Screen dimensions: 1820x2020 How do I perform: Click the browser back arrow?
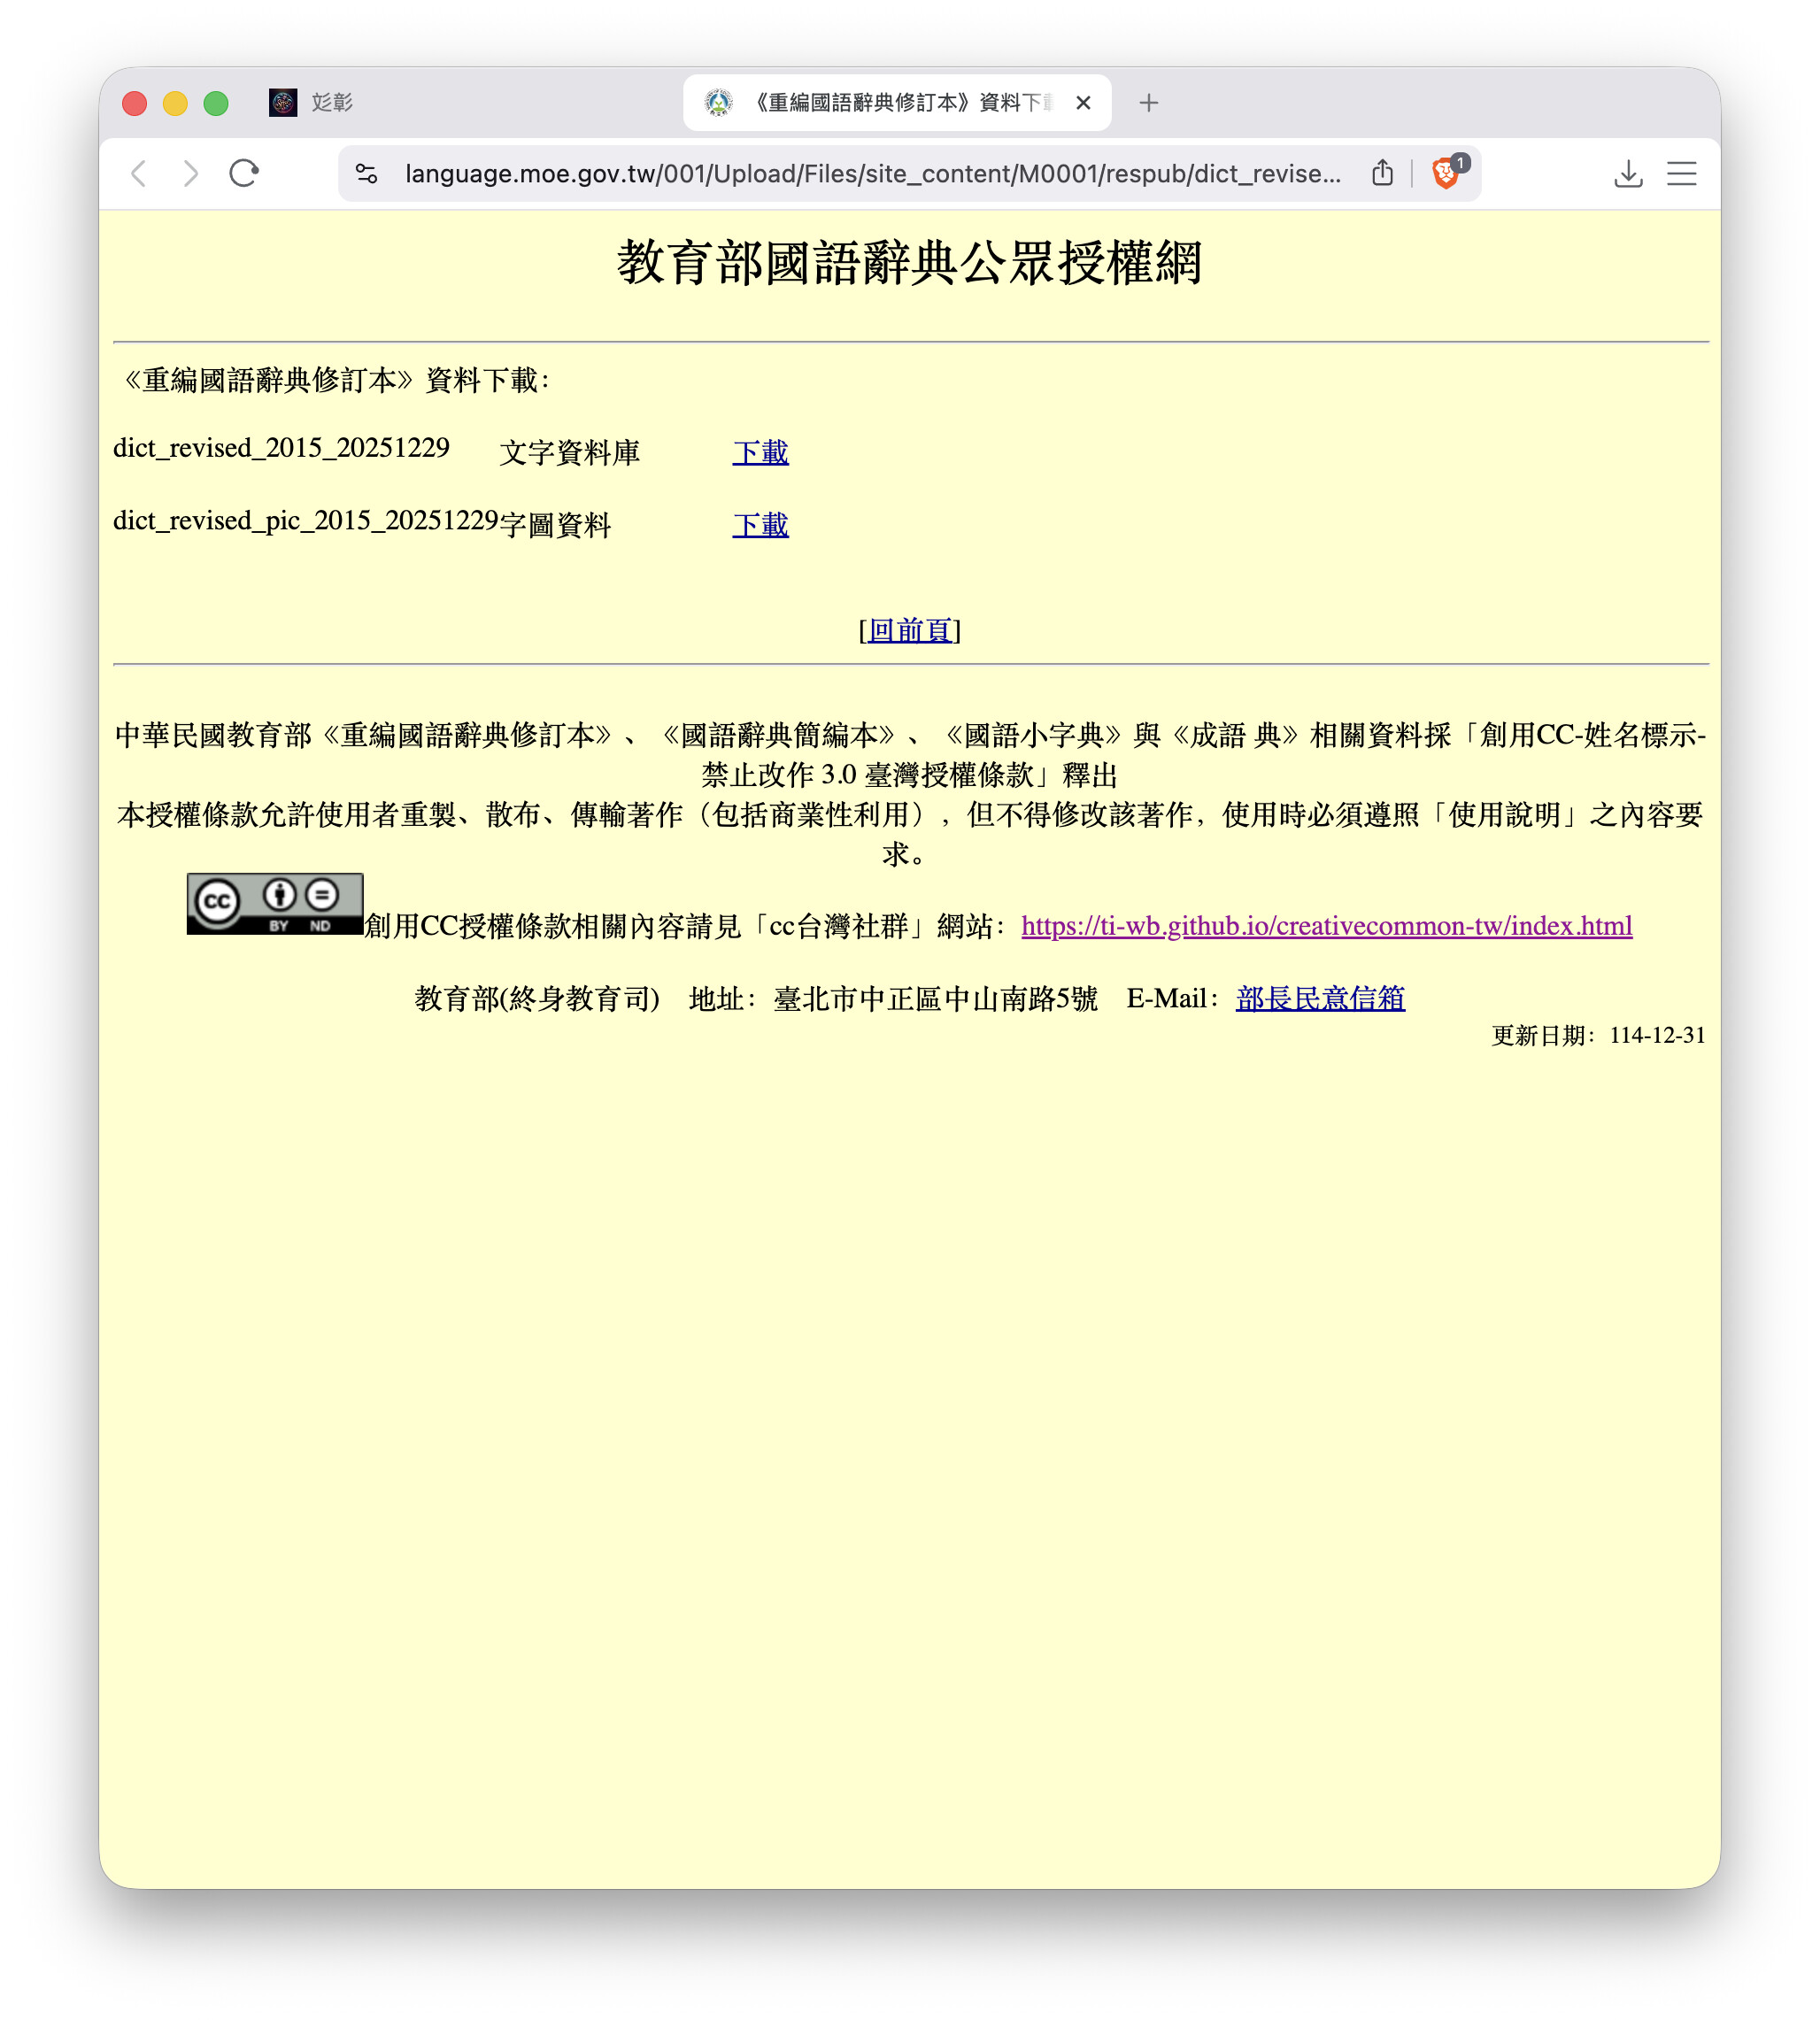click(139, 174)
